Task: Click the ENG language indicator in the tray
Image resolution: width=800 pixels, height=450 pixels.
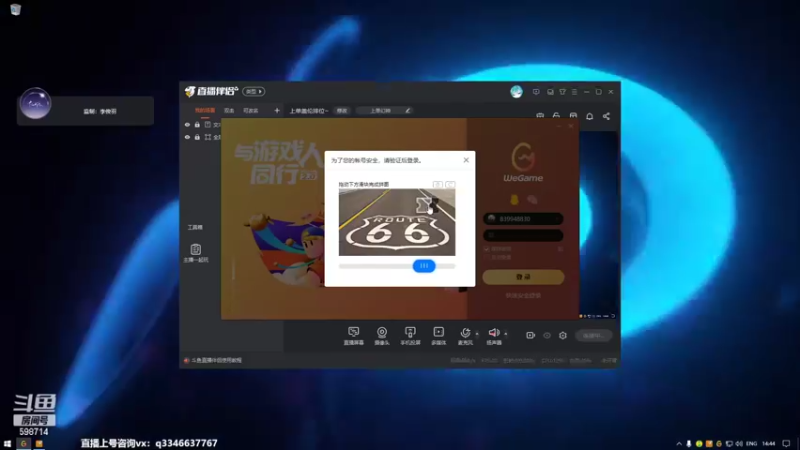Action: 752,444
